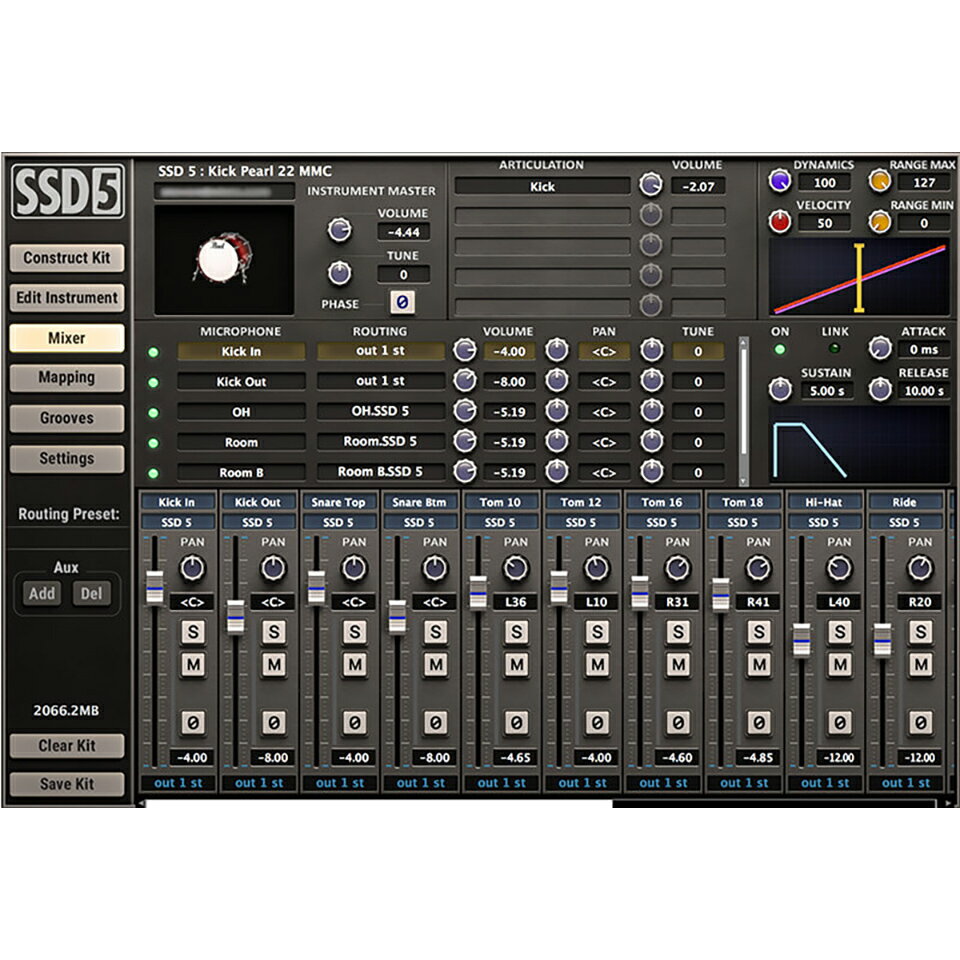This screenshot has height=960, width=960.
Task: Open the Settings page
Action: 67,459
